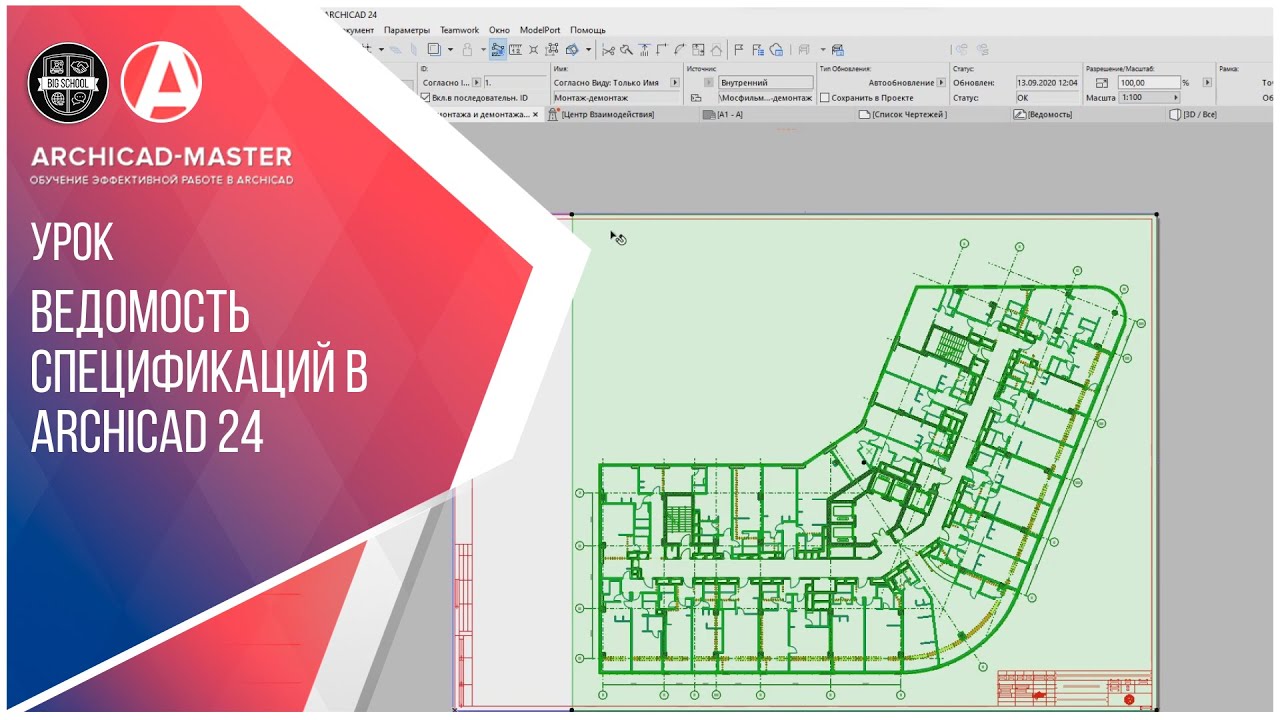Open dropdown arrow before layout publish icon
Image resolution: width=1280 pixels, height=720 pixels.
823,50
